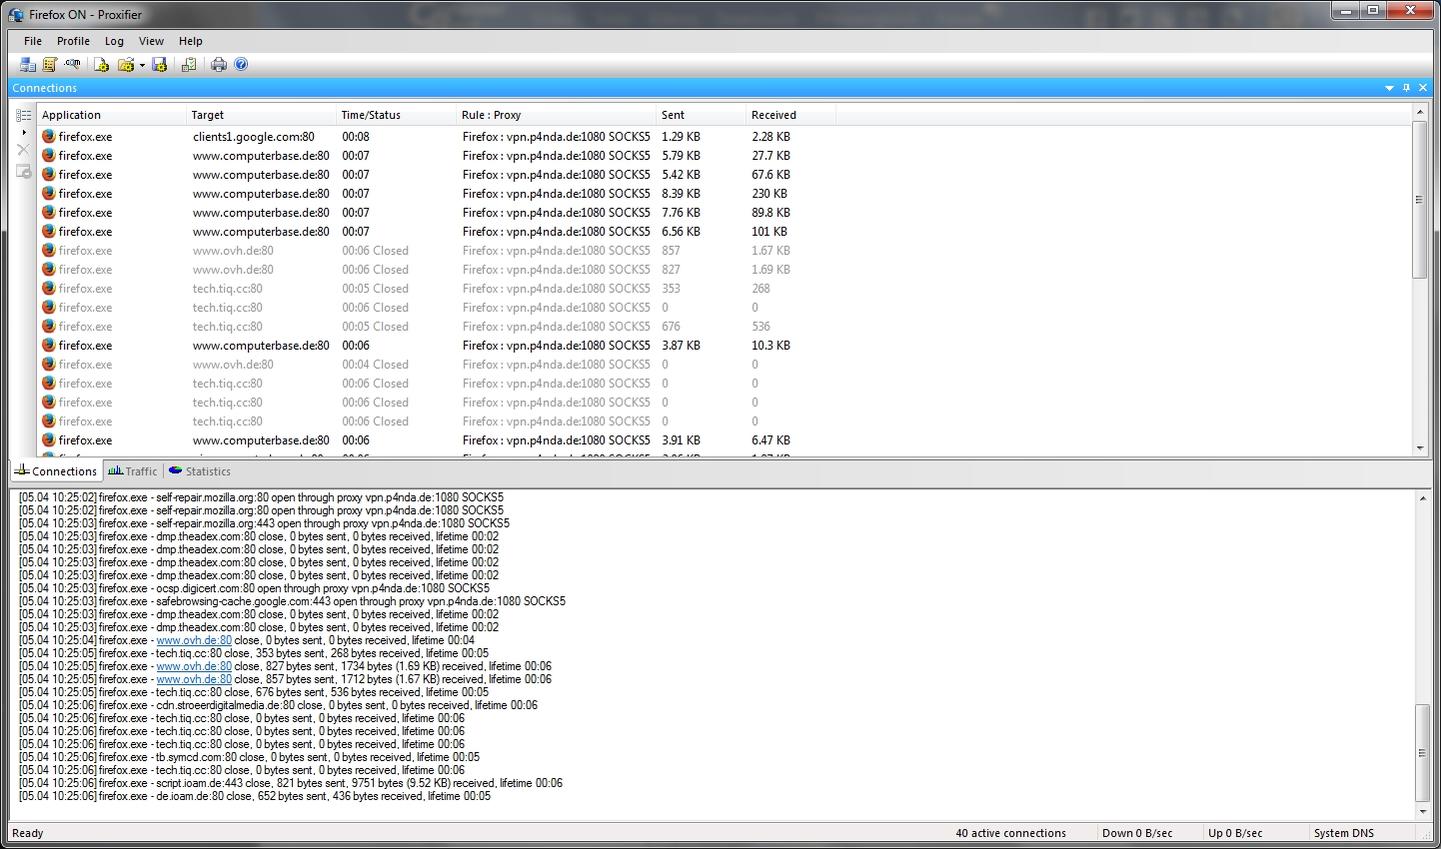This screenshot has width=1441, height=849.
Task: Open Connections panel options dropdown arrow
Action: 1389,88
